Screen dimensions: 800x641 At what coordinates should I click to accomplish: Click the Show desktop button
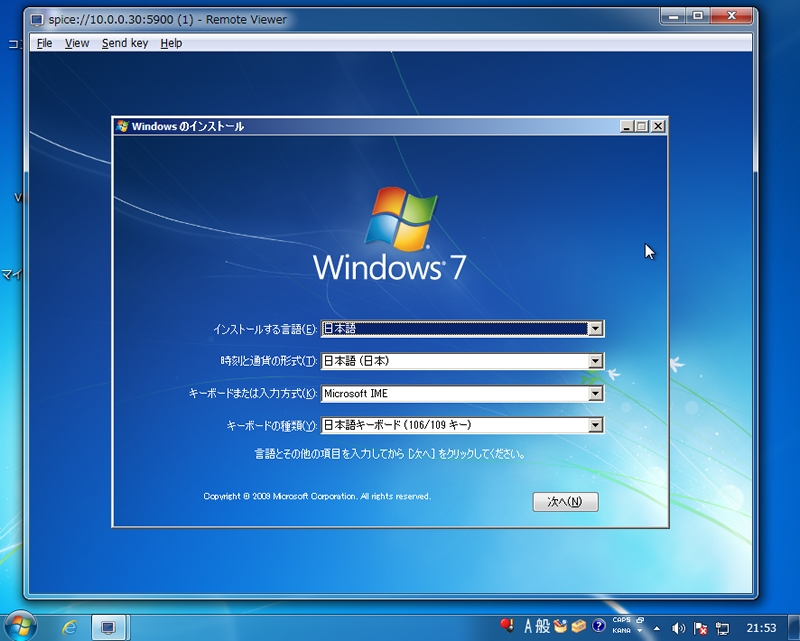tap(793, 627)
